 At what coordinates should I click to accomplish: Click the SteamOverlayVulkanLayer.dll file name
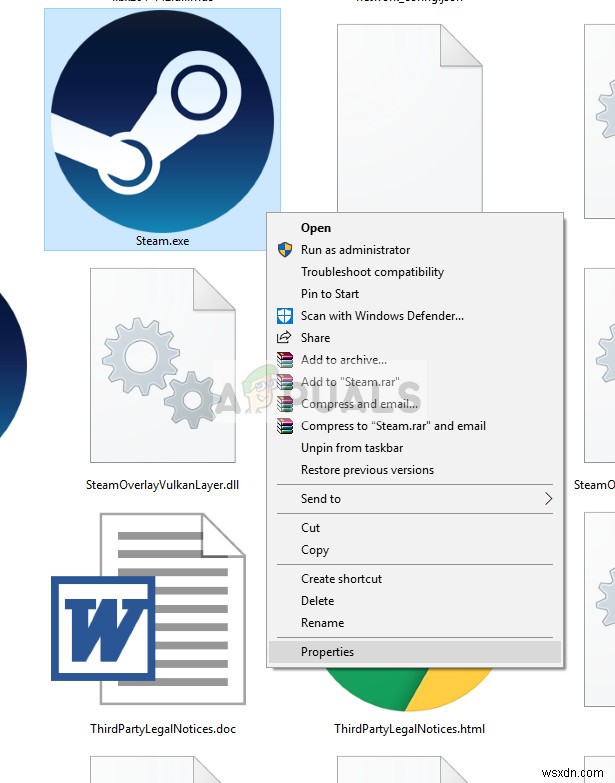click(163, 485)
